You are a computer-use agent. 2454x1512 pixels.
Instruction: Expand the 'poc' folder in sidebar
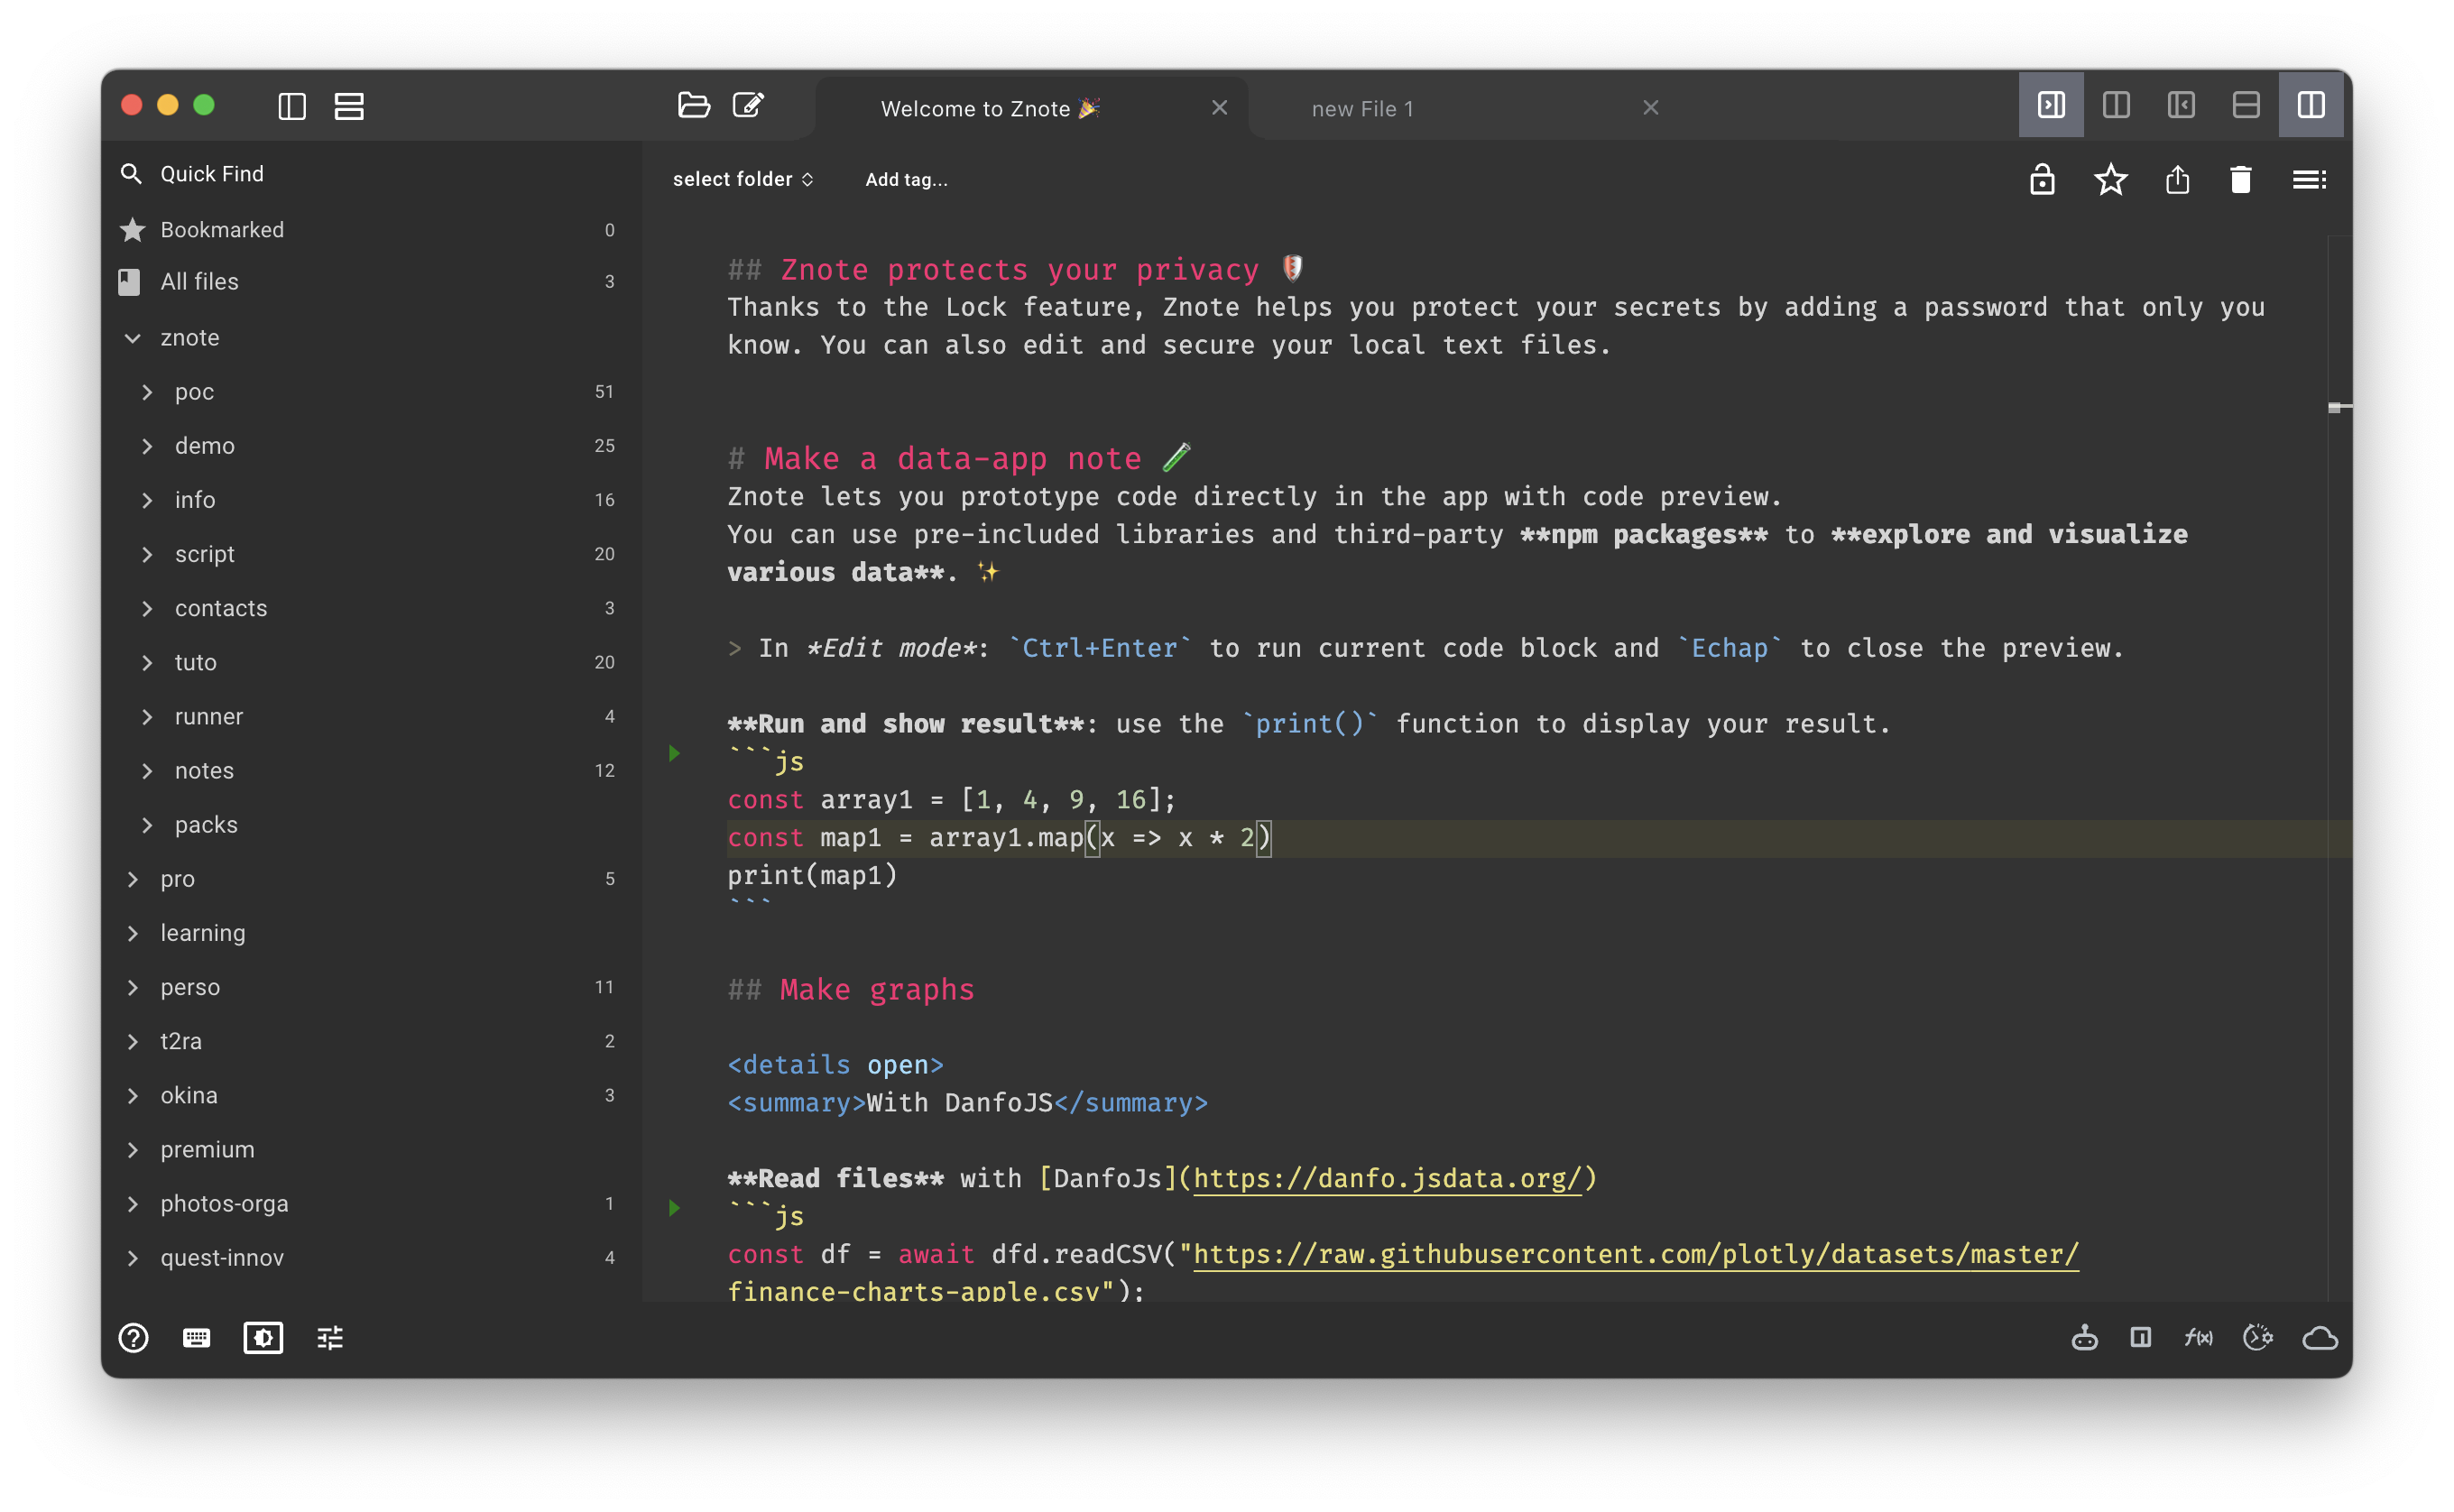pyautogui.click(x=149, y=391)
